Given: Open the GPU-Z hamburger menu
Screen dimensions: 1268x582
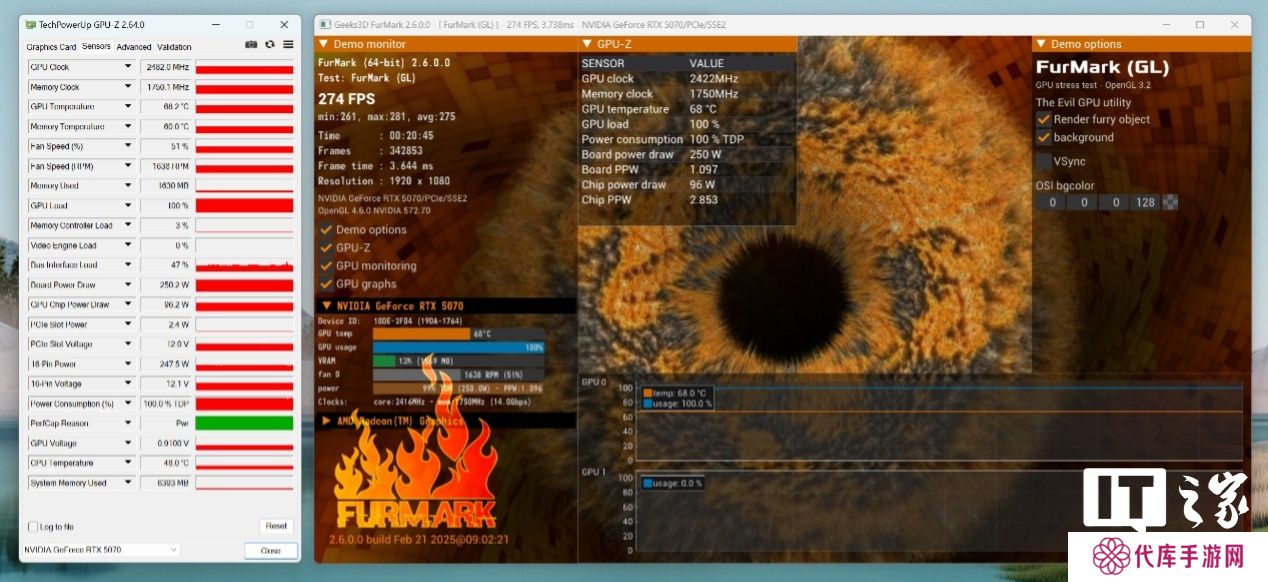Looking at the screenshot, I should pos(288,45).
